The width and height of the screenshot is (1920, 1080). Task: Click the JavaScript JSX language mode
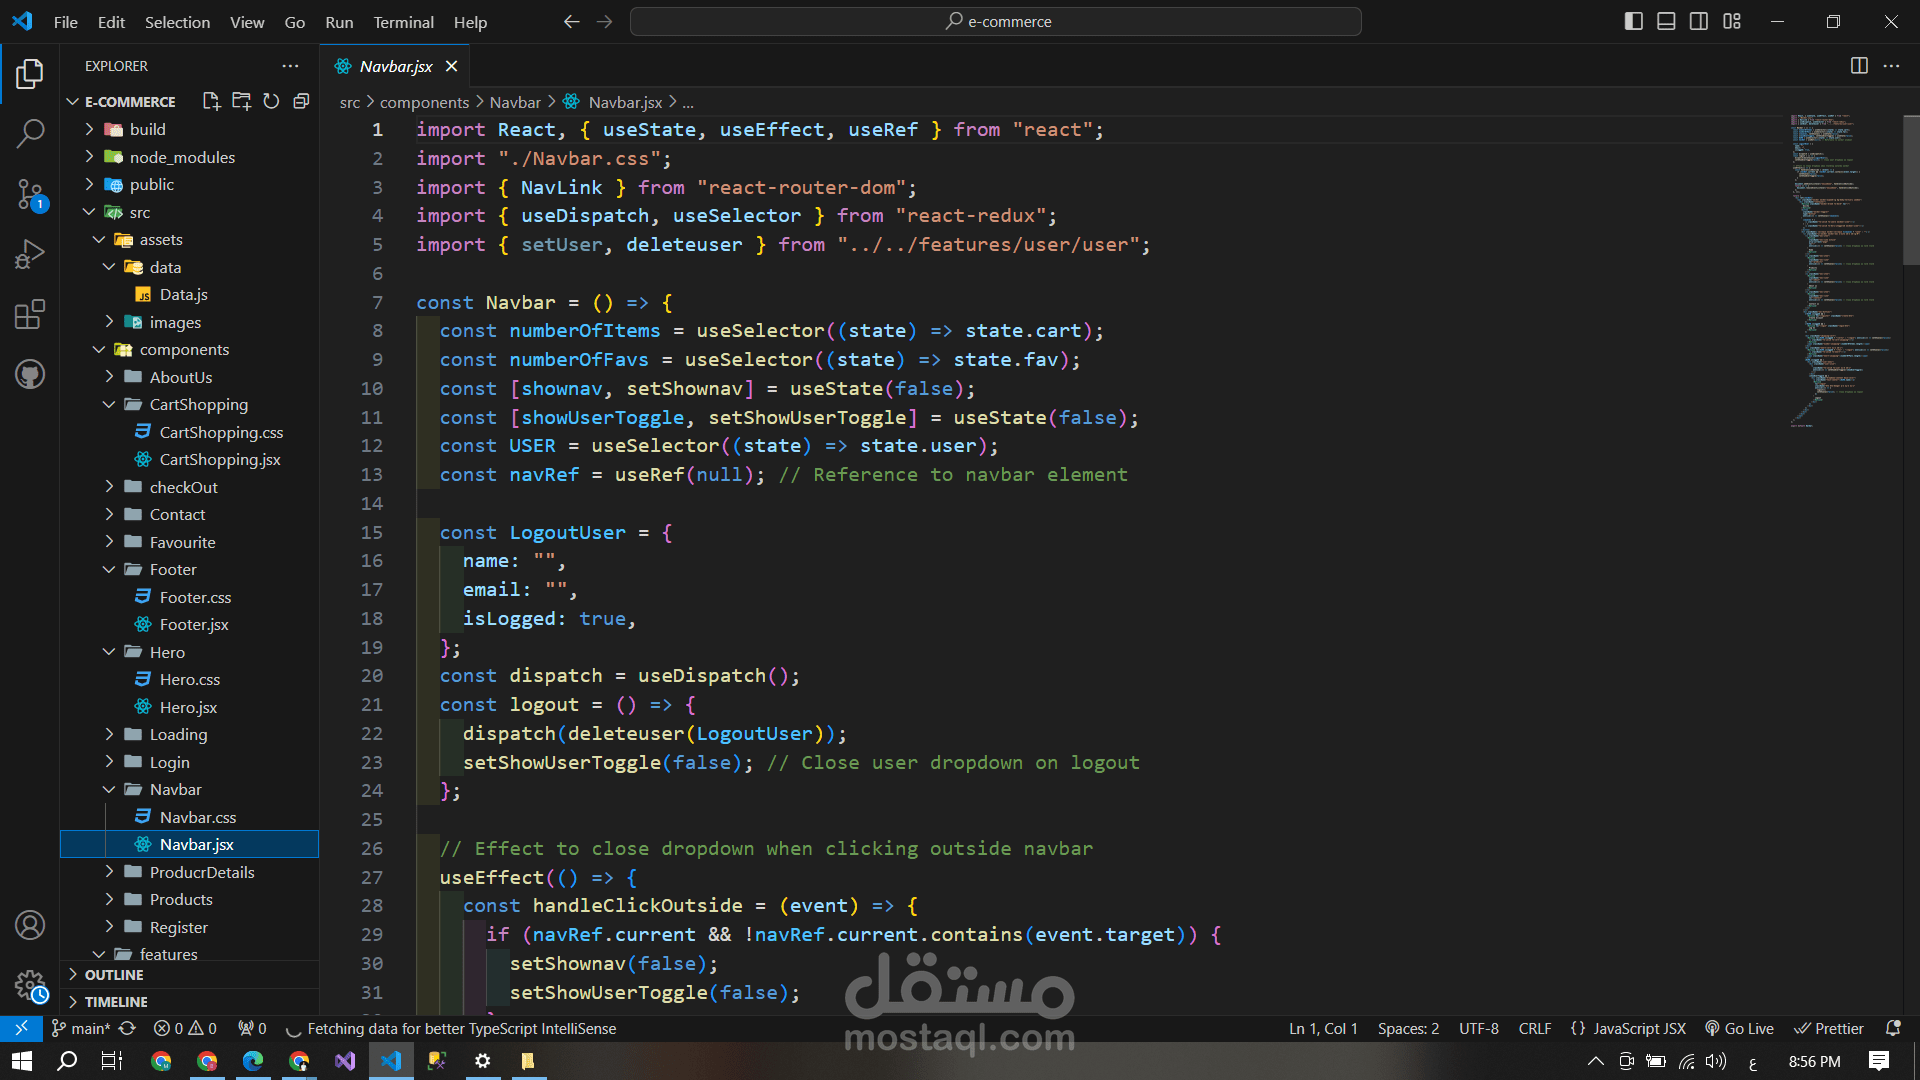[1628, 1028]
